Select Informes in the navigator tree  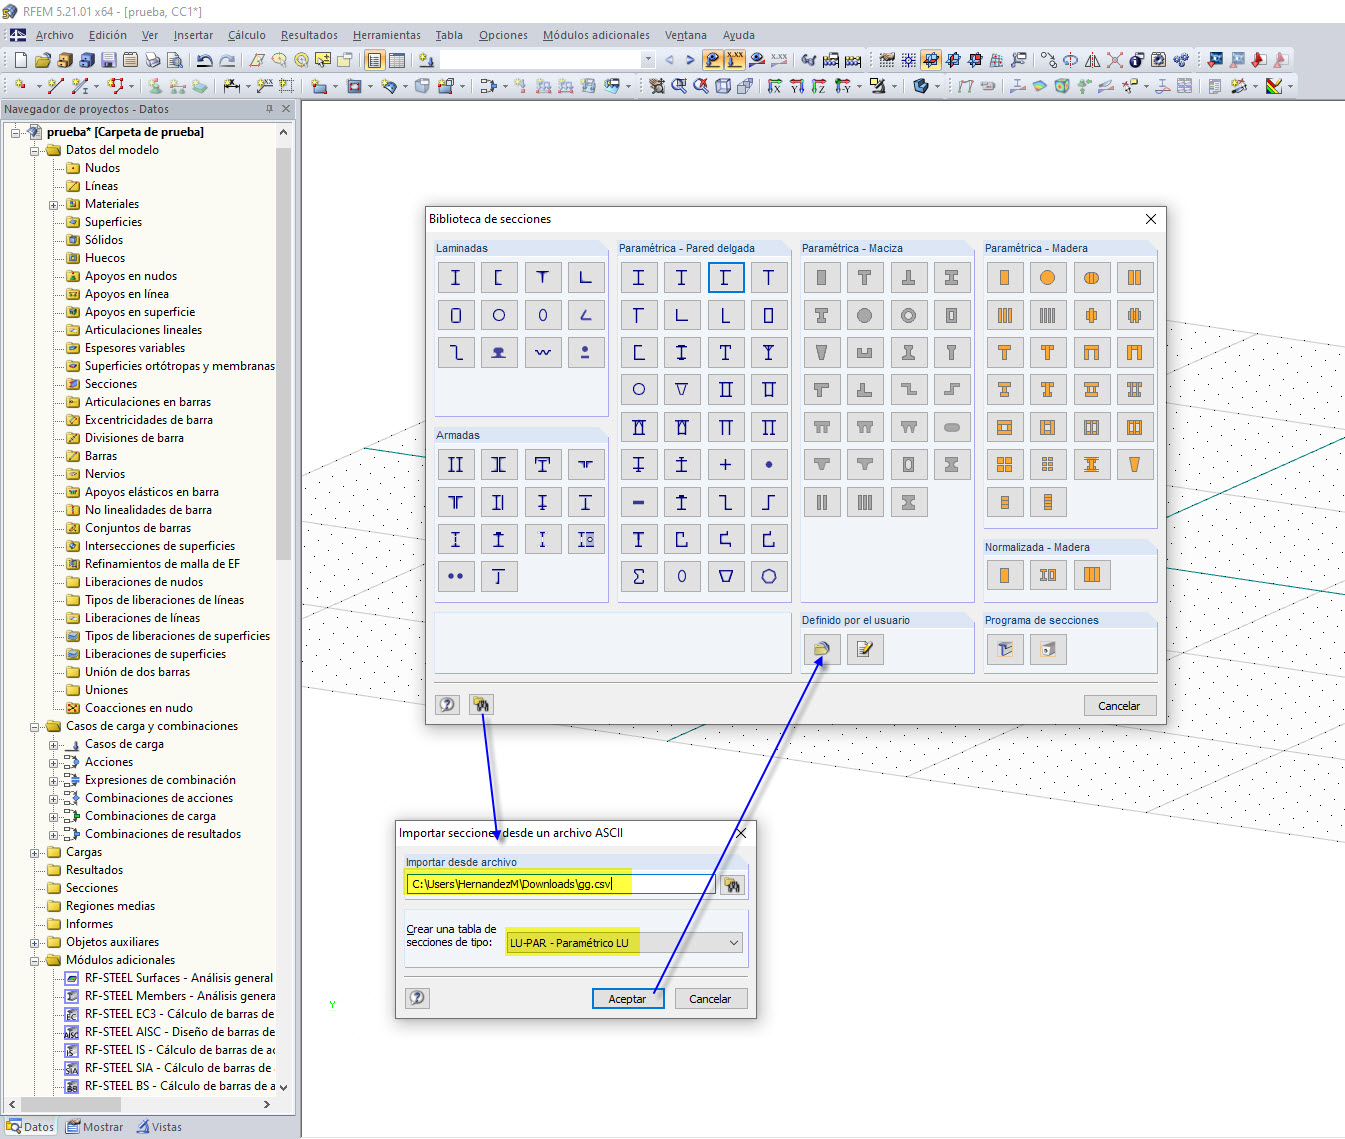pyautogui.click(x=89, y=924)
